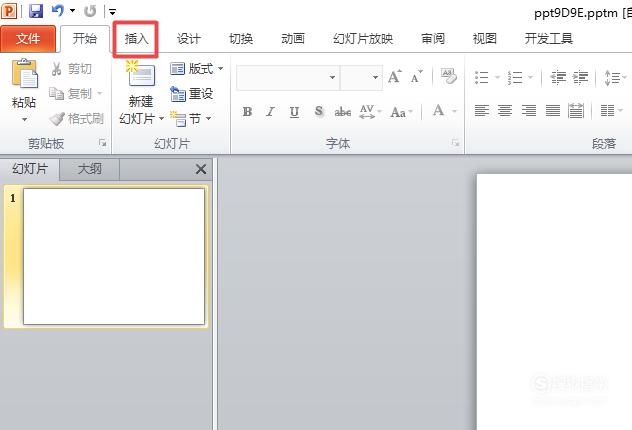Expand the 新建幻灯片 layout dropdown
Screen dimensions: 632x430
pyautogui.click(x=161, y=118)
